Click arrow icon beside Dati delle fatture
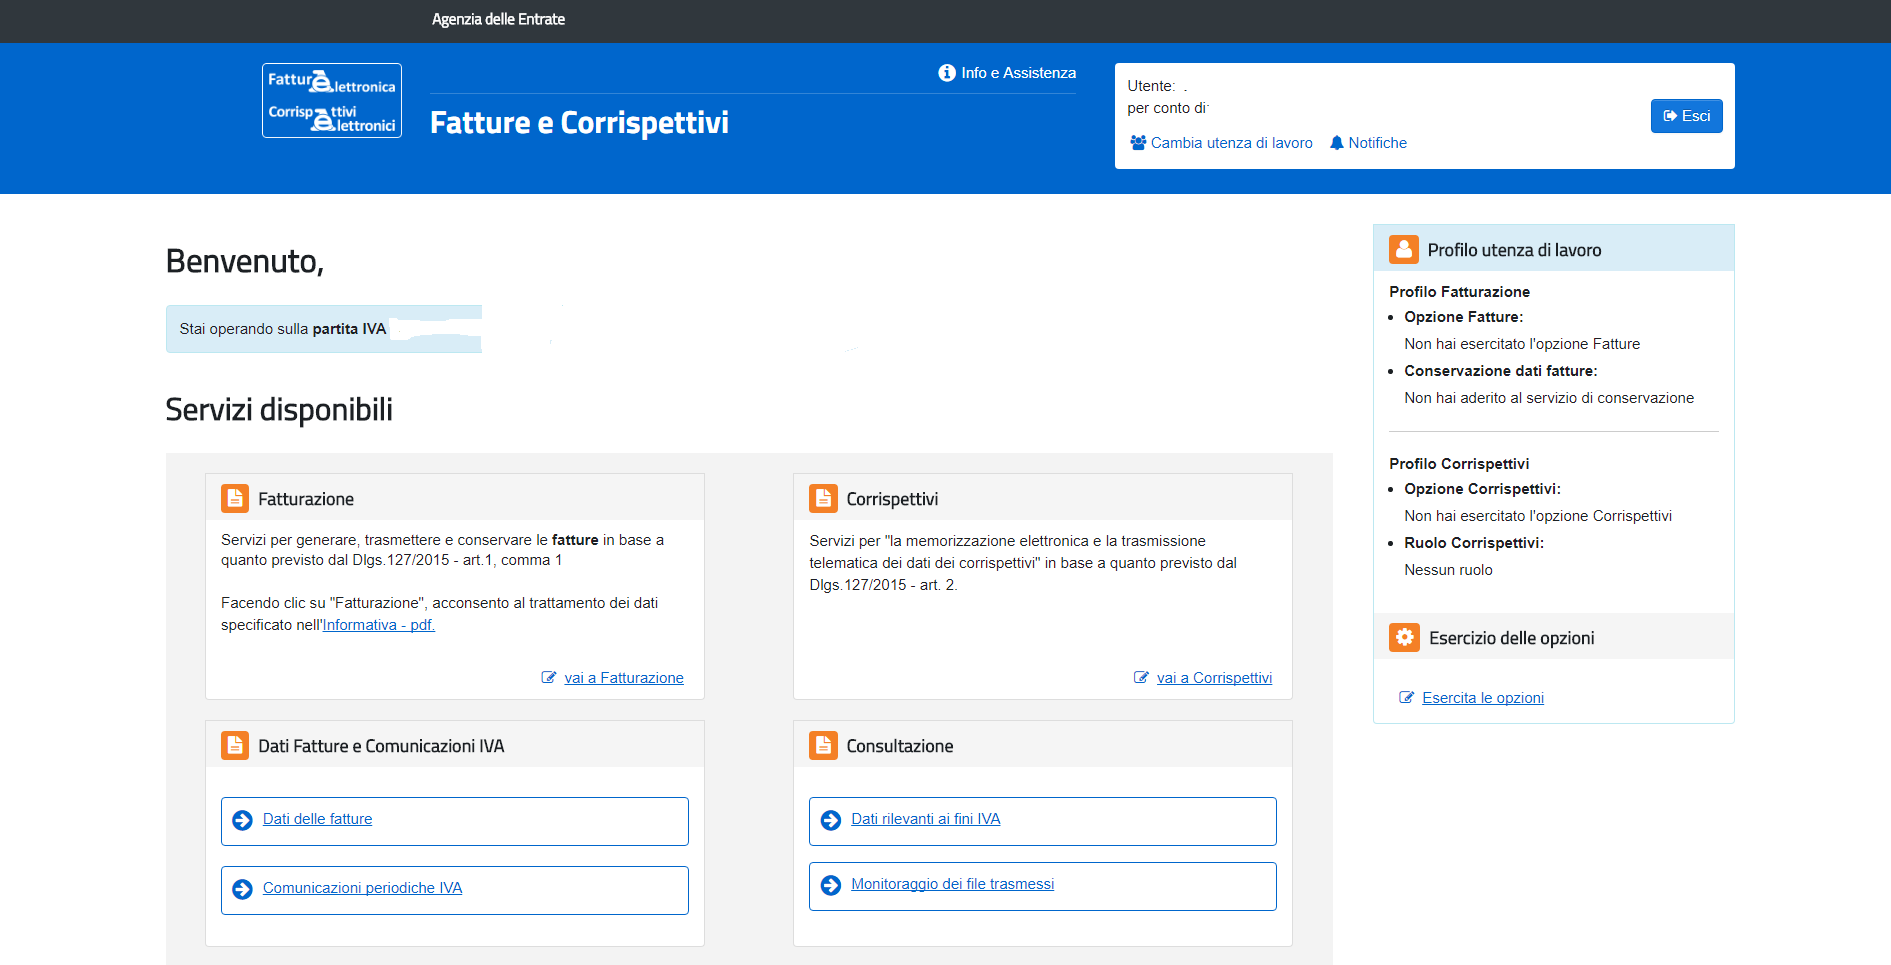1891x965 pixels. (242, 820)
